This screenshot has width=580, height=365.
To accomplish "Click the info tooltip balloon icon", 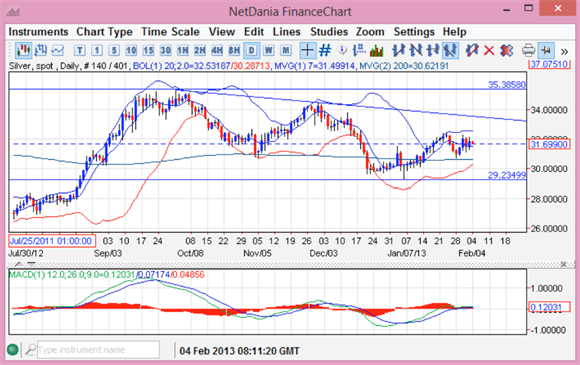I will (342, 50).
